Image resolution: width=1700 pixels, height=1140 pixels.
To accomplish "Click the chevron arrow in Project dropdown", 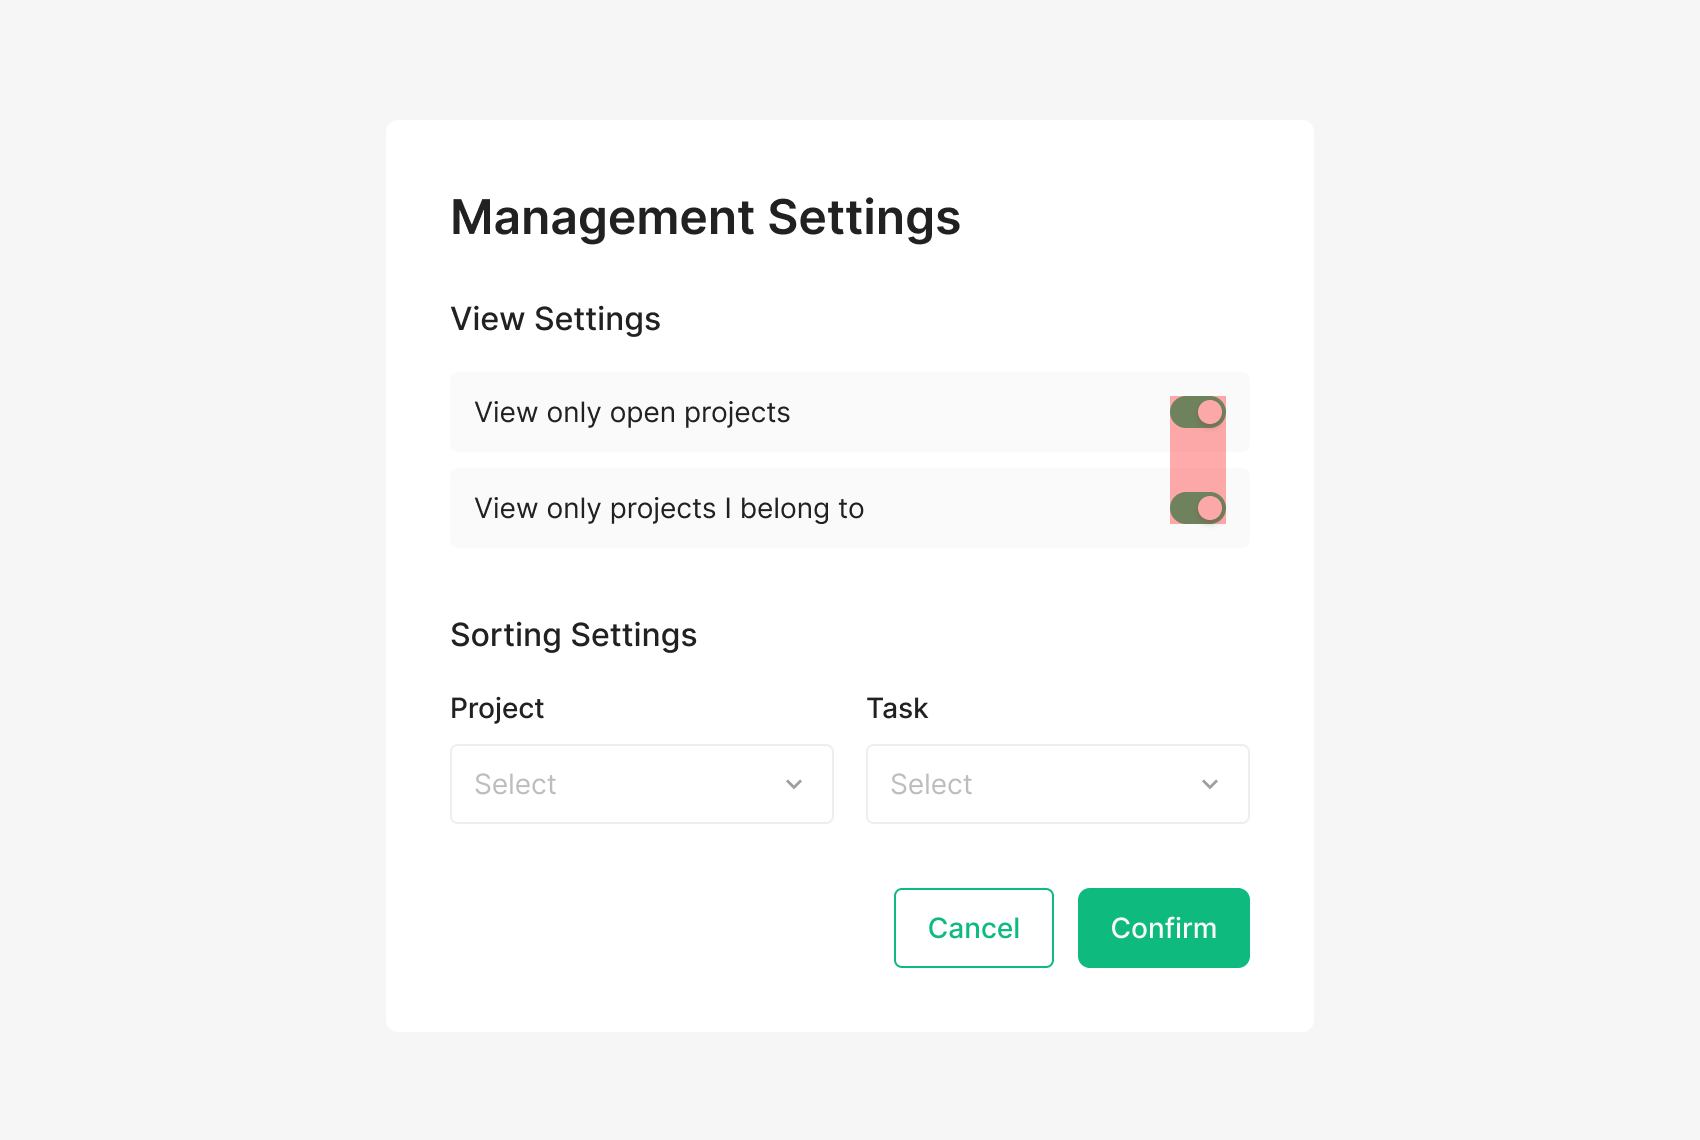I will [x=794, y=785].
